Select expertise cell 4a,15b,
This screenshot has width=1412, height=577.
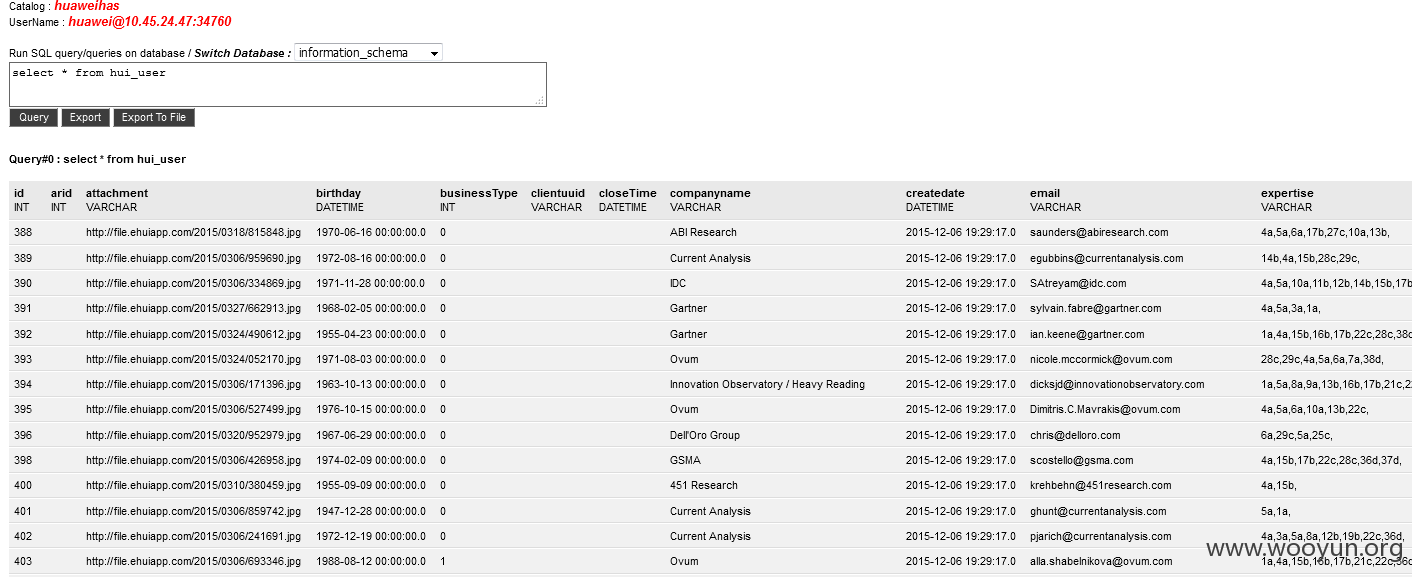click(1278, 485)
